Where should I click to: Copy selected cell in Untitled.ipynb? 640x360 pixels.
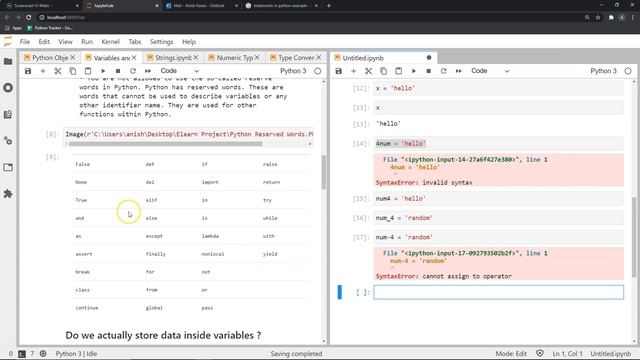[x=384, y=71]
